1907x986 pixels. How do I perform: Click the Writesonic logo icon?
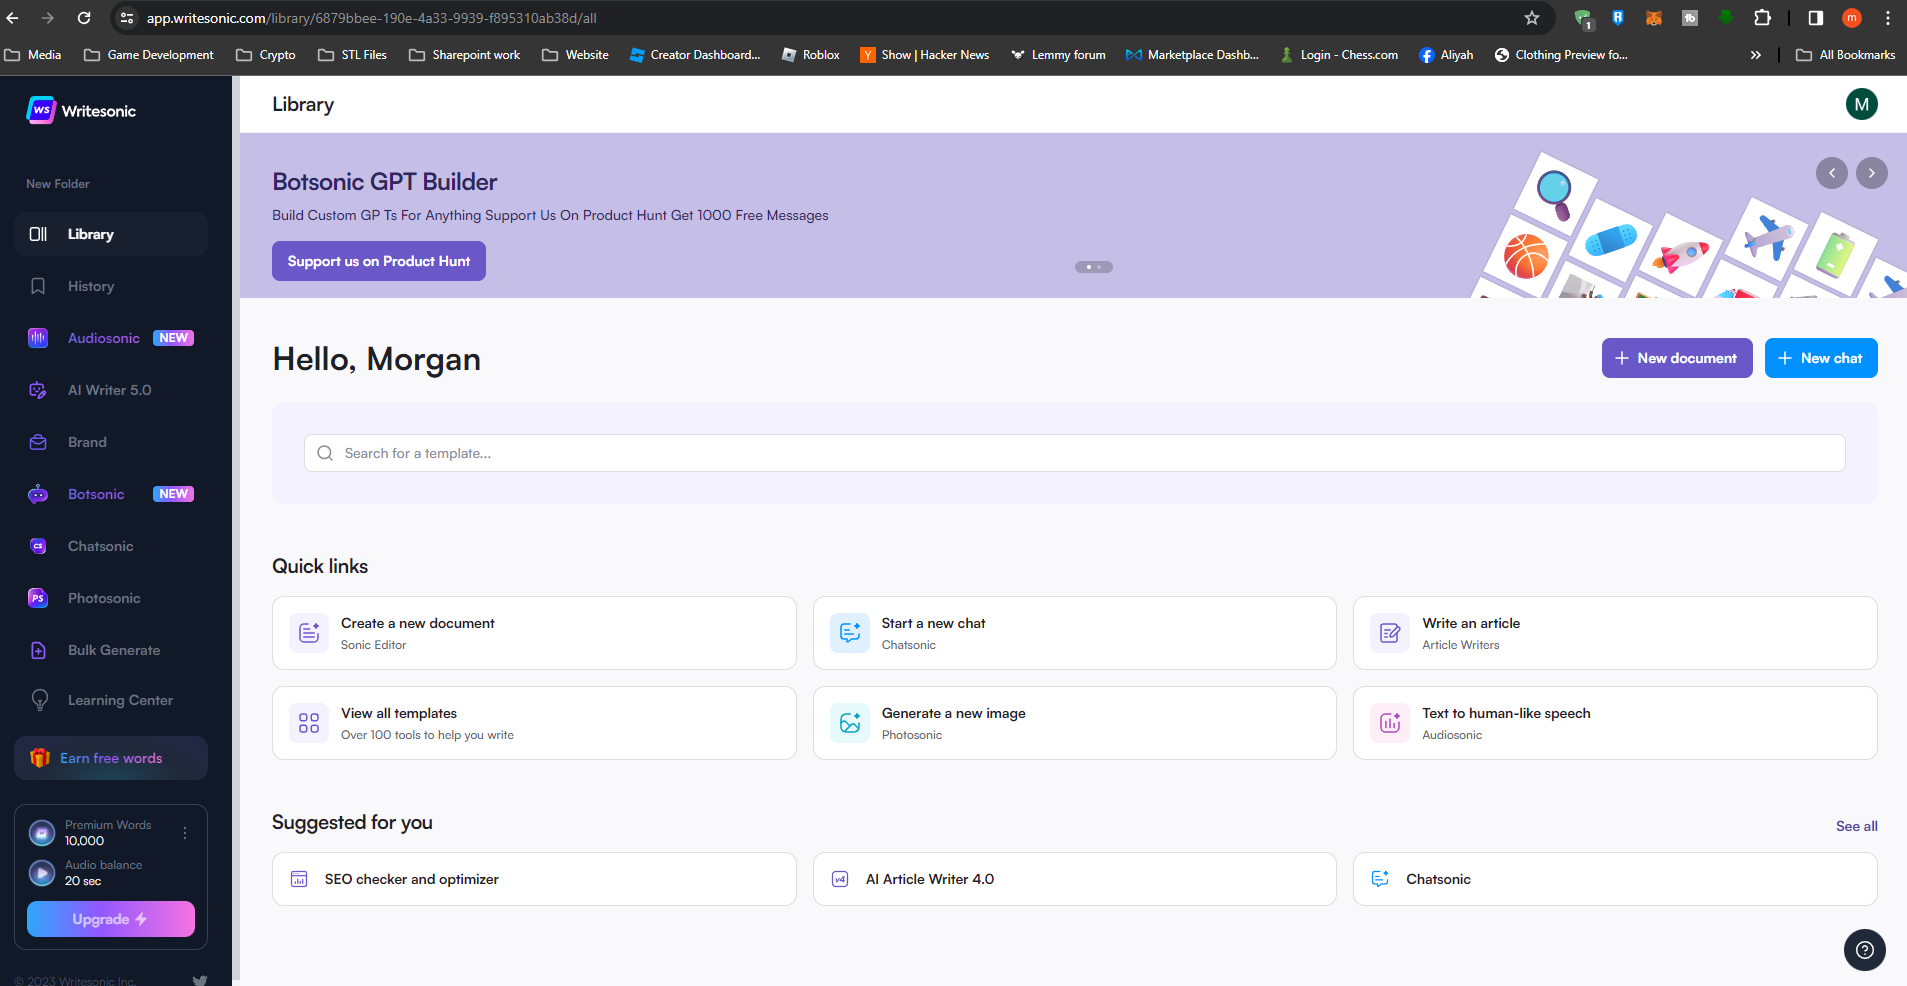click(x=40, y=110)
